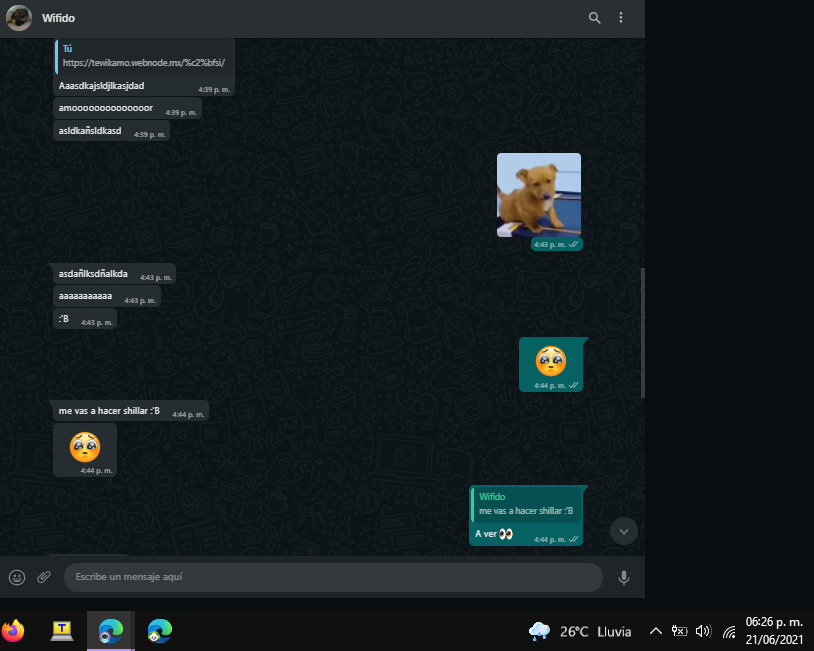Open the tewikamo.webnode.mx link

[144, 62]
